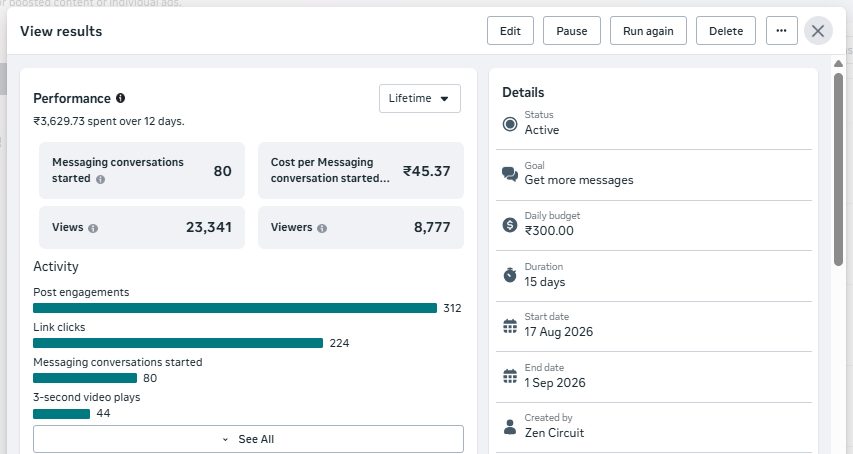Expand See All activity metrics
This screenshot has width=853, height=454.
point(249,439)
